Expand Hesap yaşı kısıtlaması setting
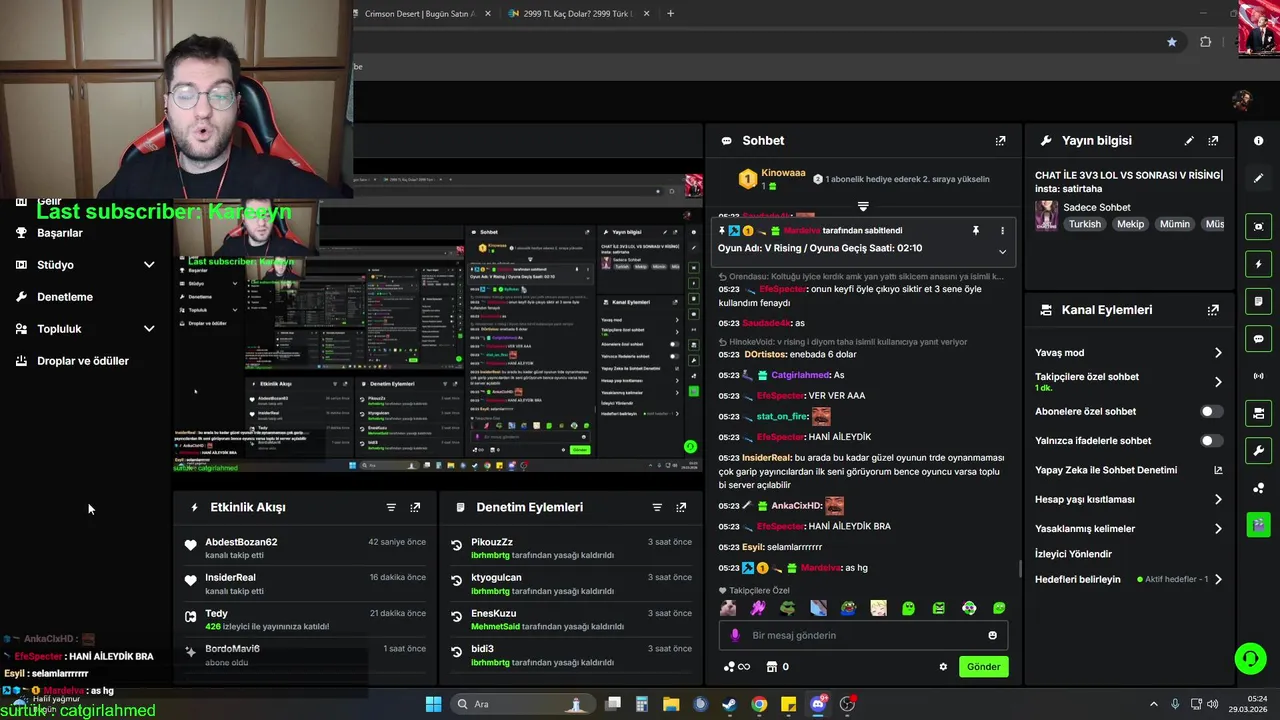1280x720 pixels. click(x=1217, y=499)
